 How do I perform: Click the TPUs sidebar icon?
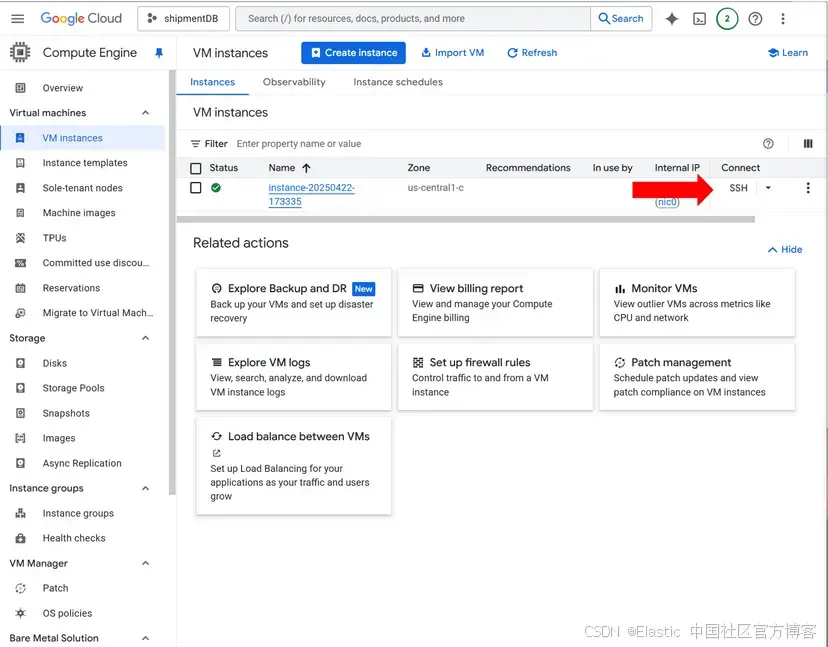click(x=20, y=238)
